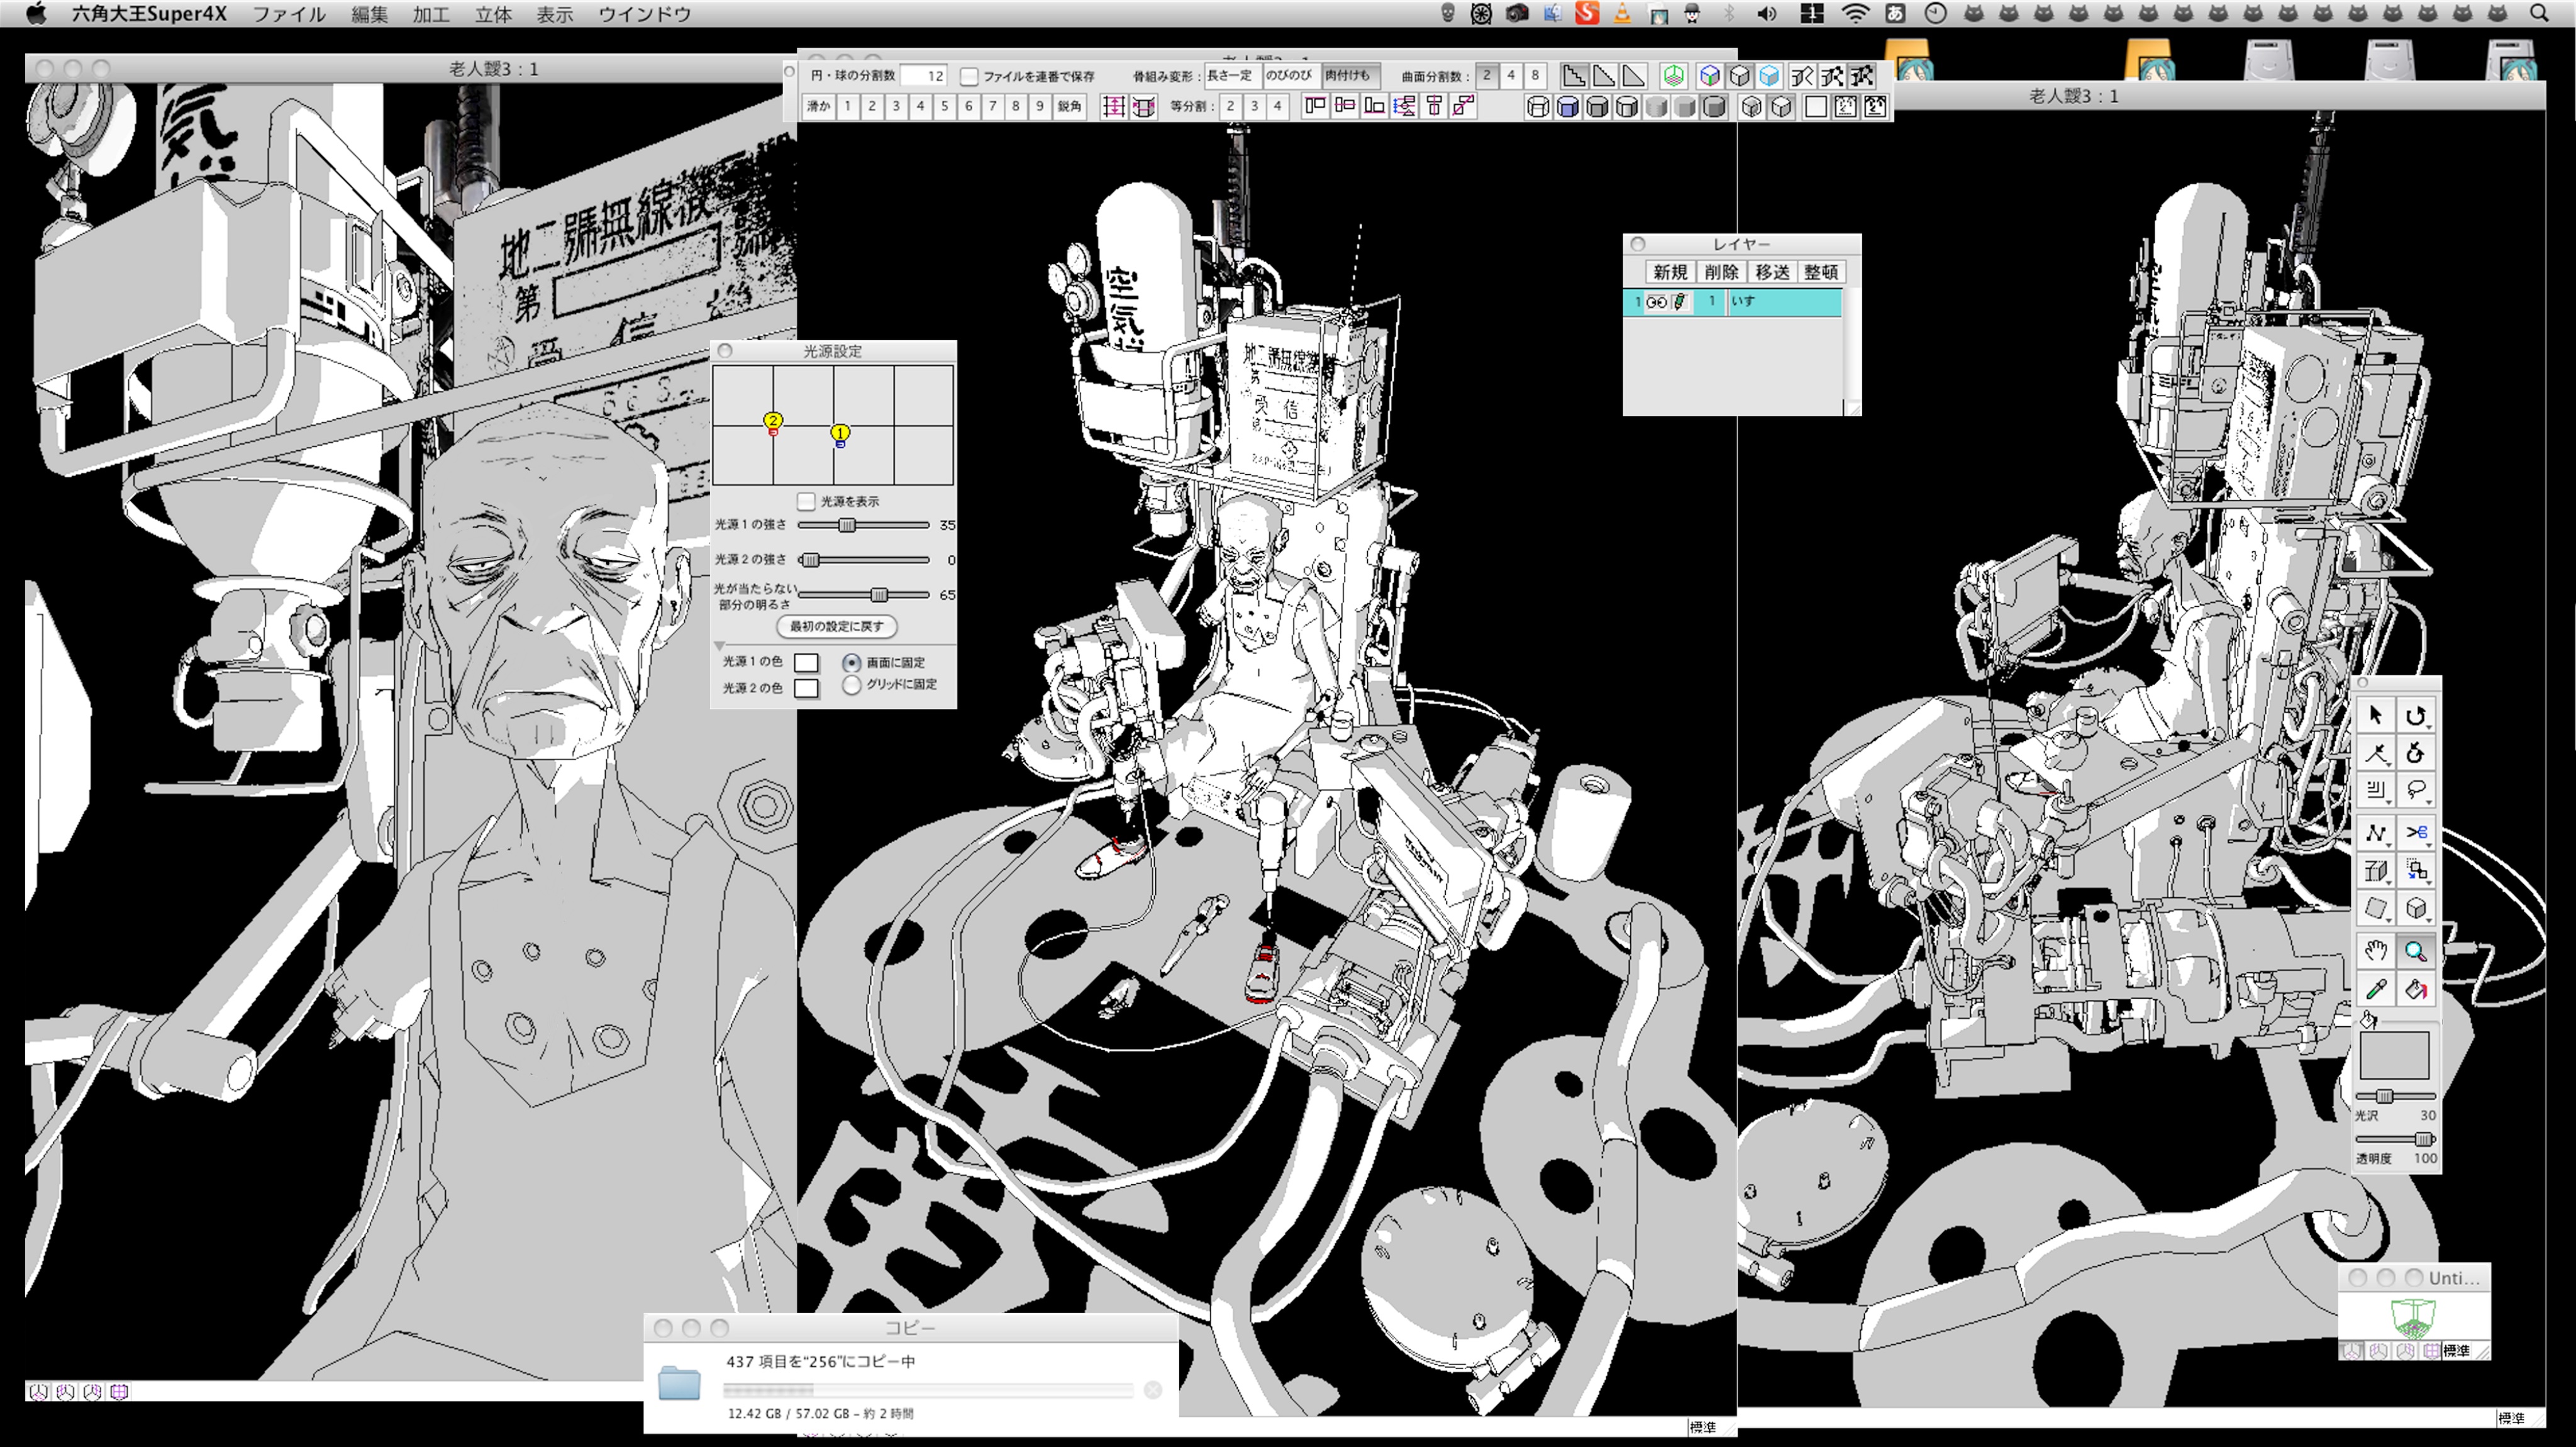Click the colored-edge cube display icon
The width and height of the screenshot is (2576, 1447).
pos(1710,76)
